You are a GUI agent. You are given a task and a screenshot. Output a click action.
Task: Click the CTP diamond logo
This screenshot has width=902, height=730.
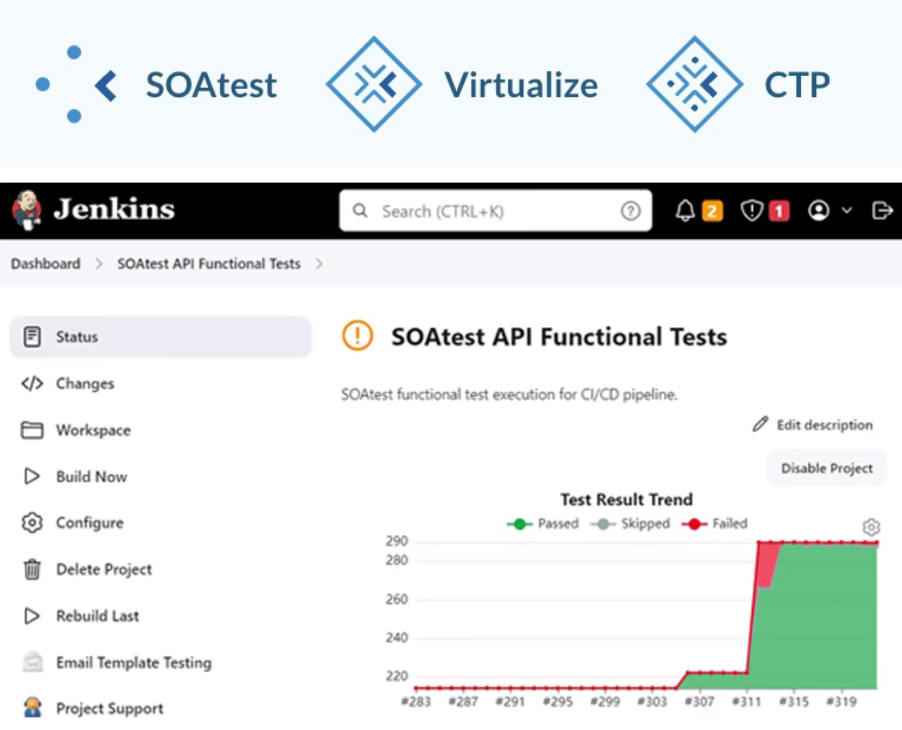click(x=694, y=84)
